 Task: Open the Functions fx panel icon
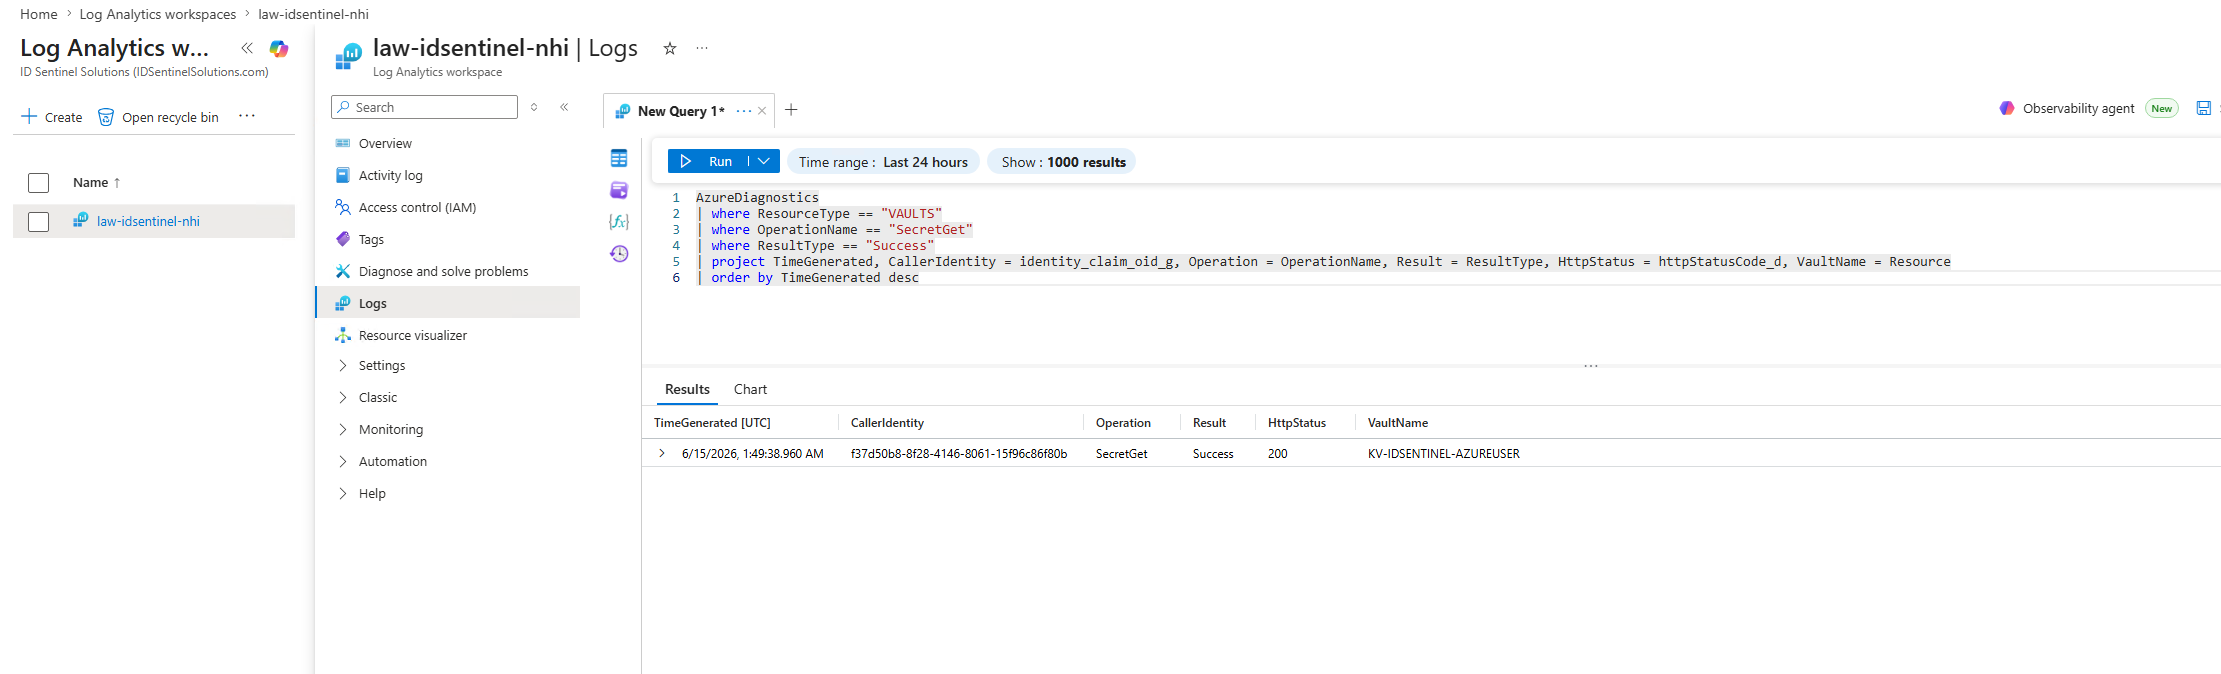pos(619,222)
